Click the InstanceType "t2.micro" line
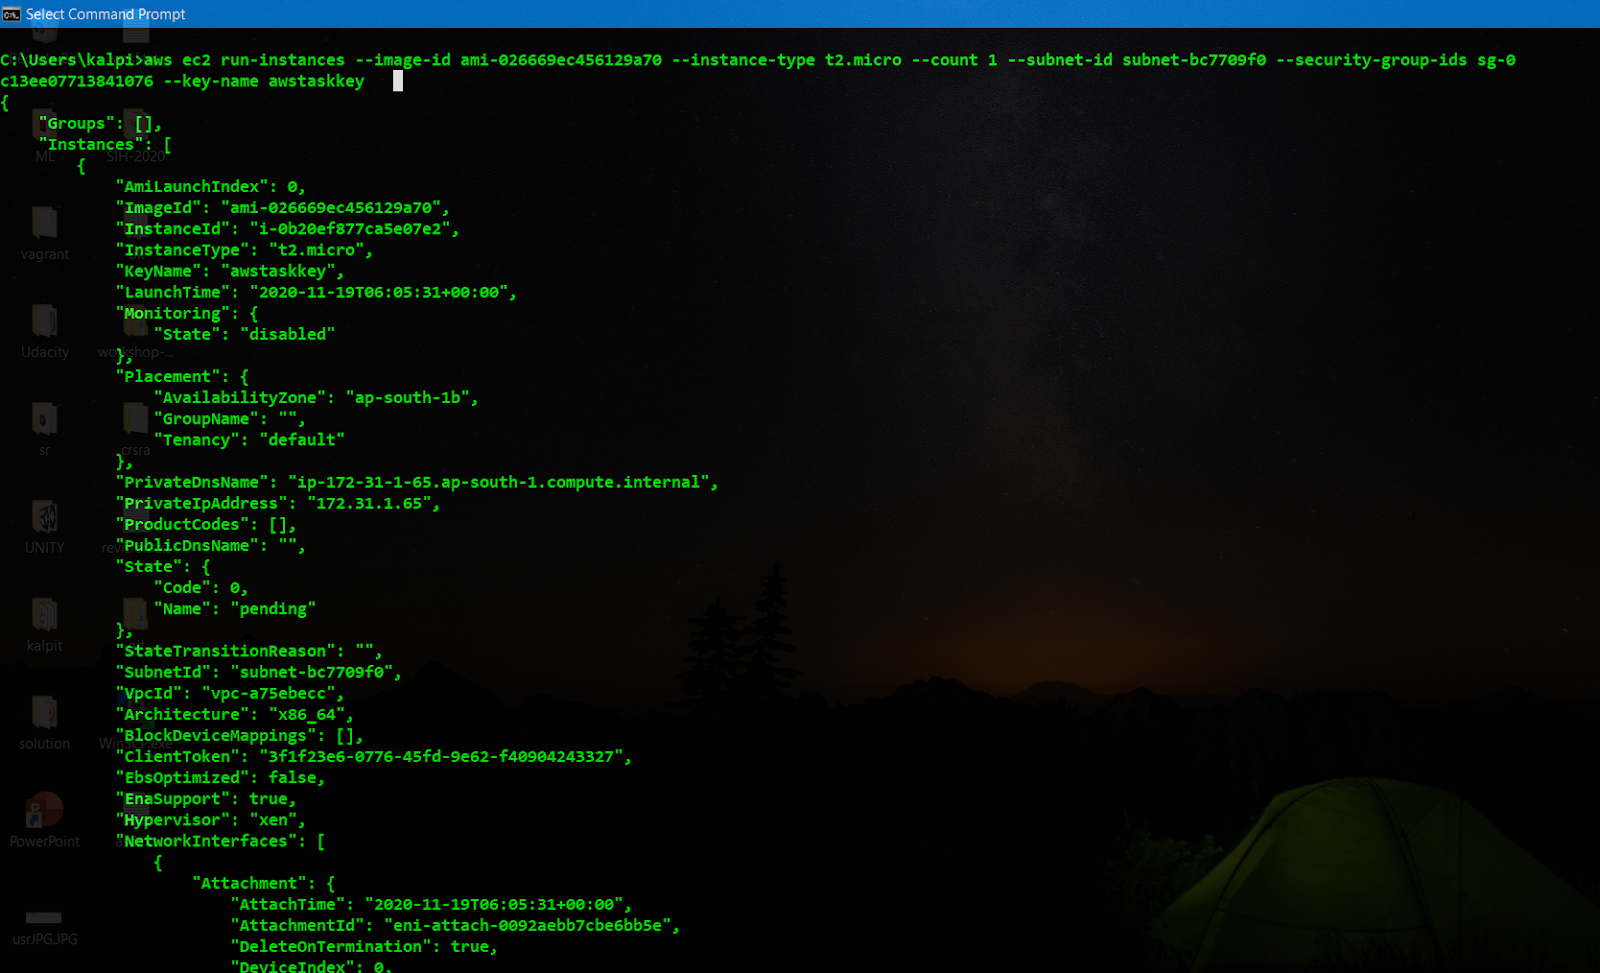This screenshot has width=1600, height=973. click(244, 250)
